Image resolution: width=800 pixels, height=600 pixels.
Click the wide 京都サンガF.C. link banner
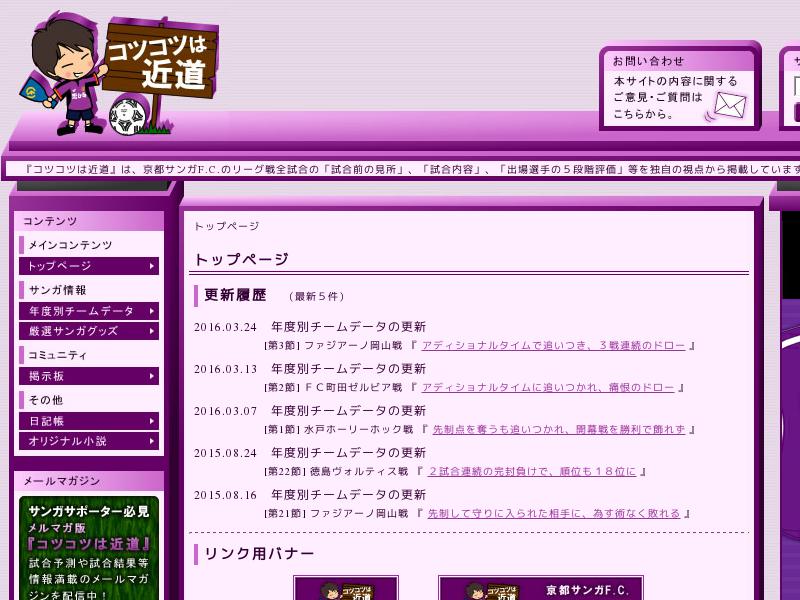pyautogui.click(x=541, y=588)
